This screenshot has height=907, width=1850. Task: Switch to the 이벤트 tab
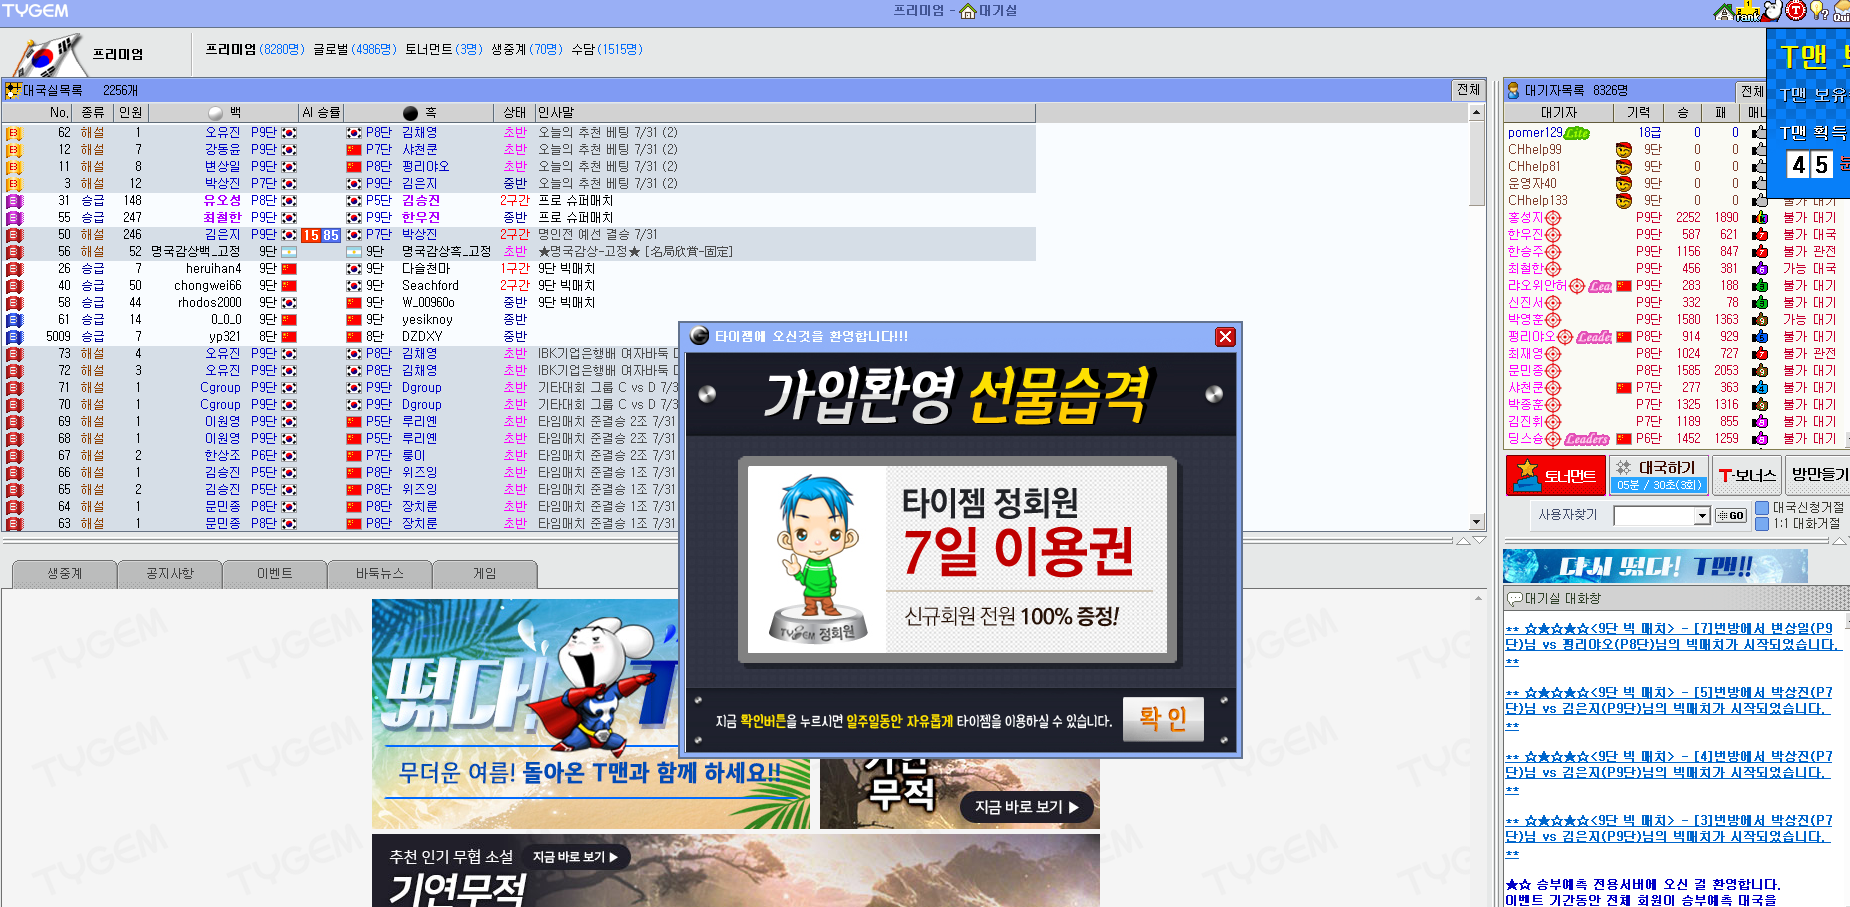click(x=274, y=573)
